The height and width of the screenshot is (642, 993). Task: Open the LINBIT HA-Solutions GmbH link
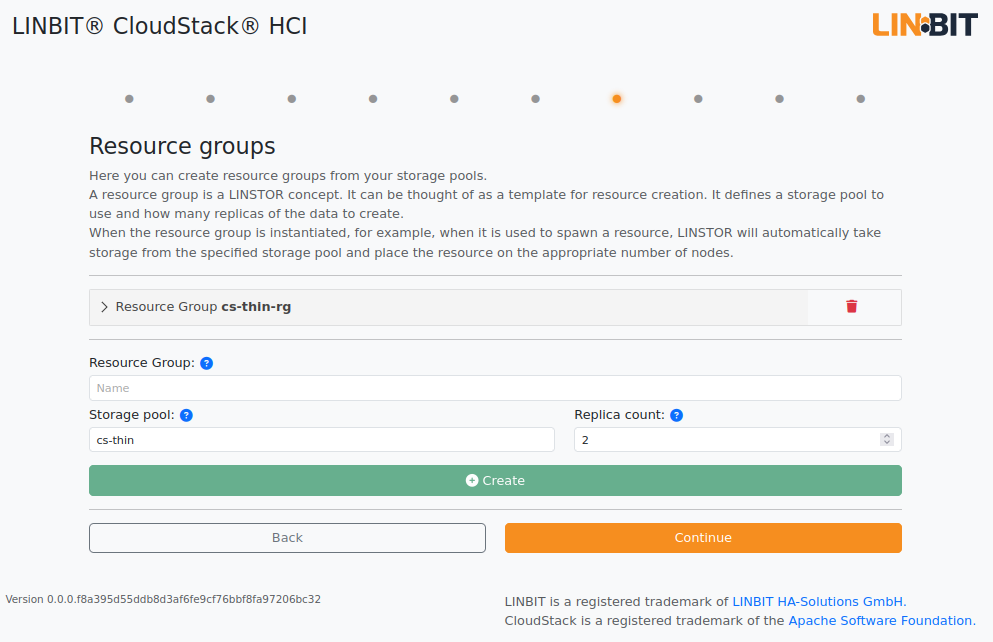pyautogui.click(x=819, y=601)
